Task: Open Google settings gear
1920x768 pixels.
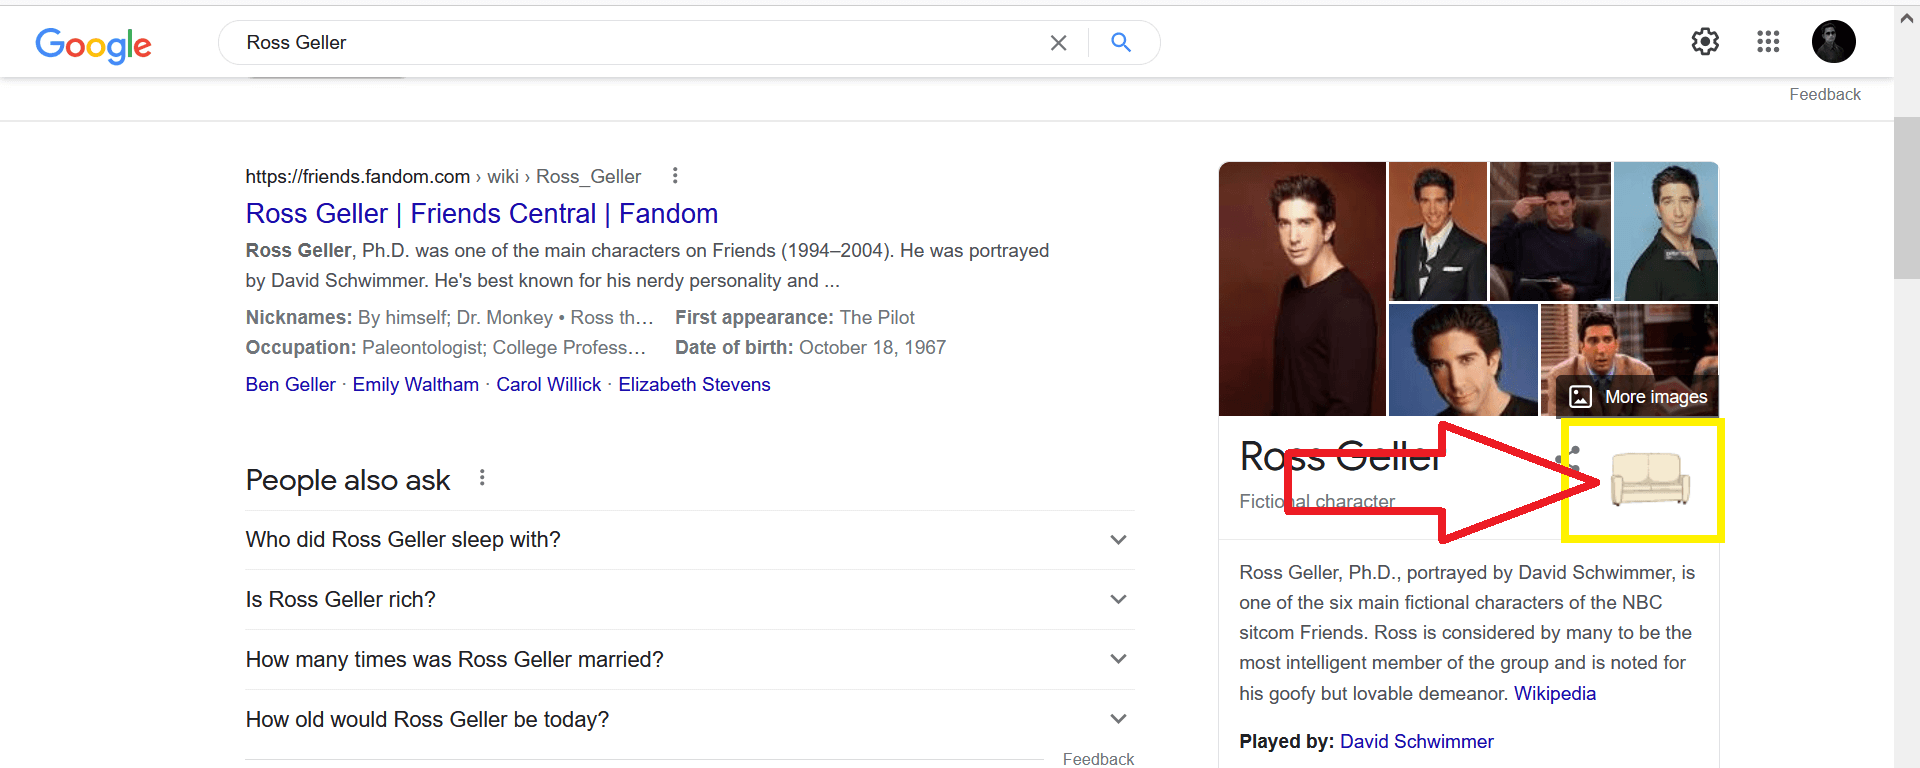Action: (1705, 42)
